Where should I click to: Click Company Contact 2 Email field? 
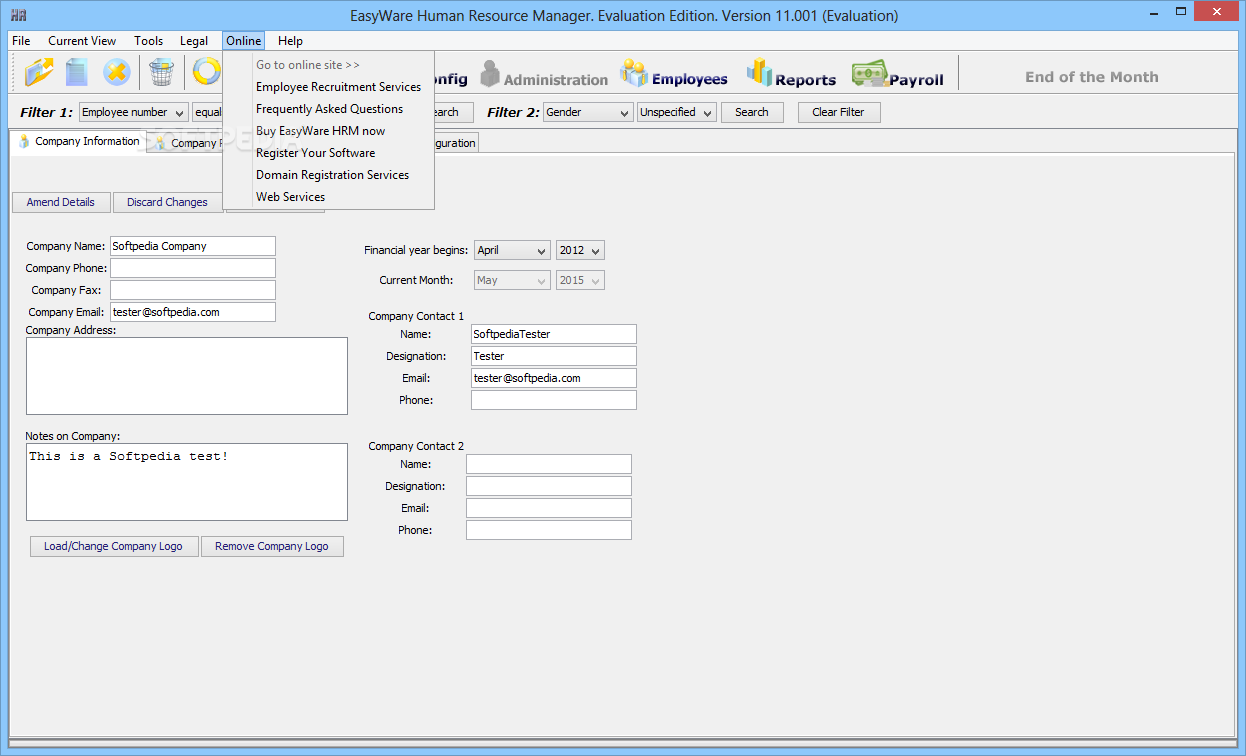pyautogui.click(x=549, y=508)
